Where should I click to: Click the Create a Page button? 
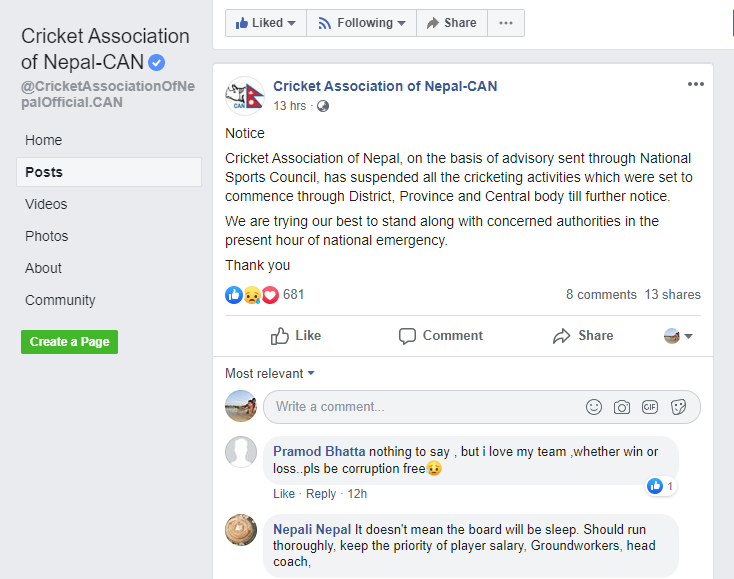point(69,342)
